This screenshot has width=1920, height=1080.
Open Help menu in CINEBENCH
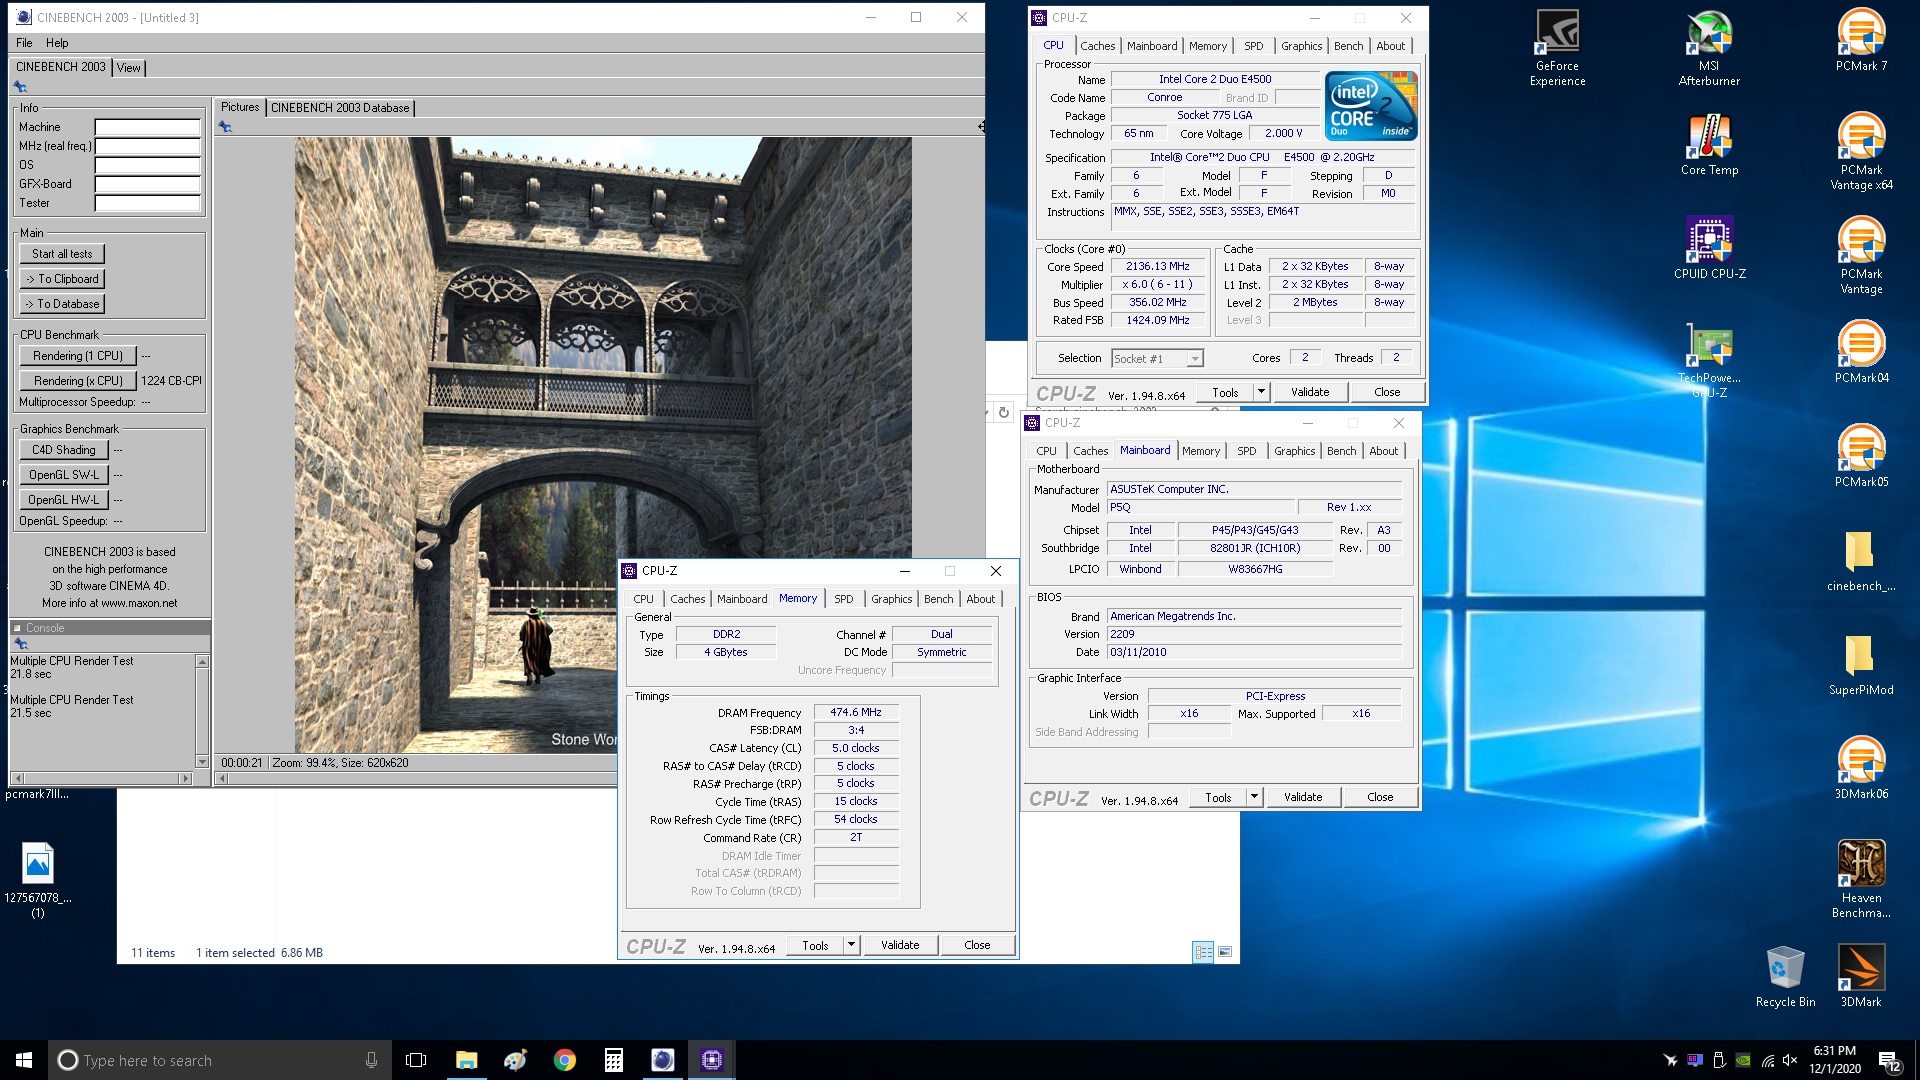pyautogui.click(x=57, y=43)
